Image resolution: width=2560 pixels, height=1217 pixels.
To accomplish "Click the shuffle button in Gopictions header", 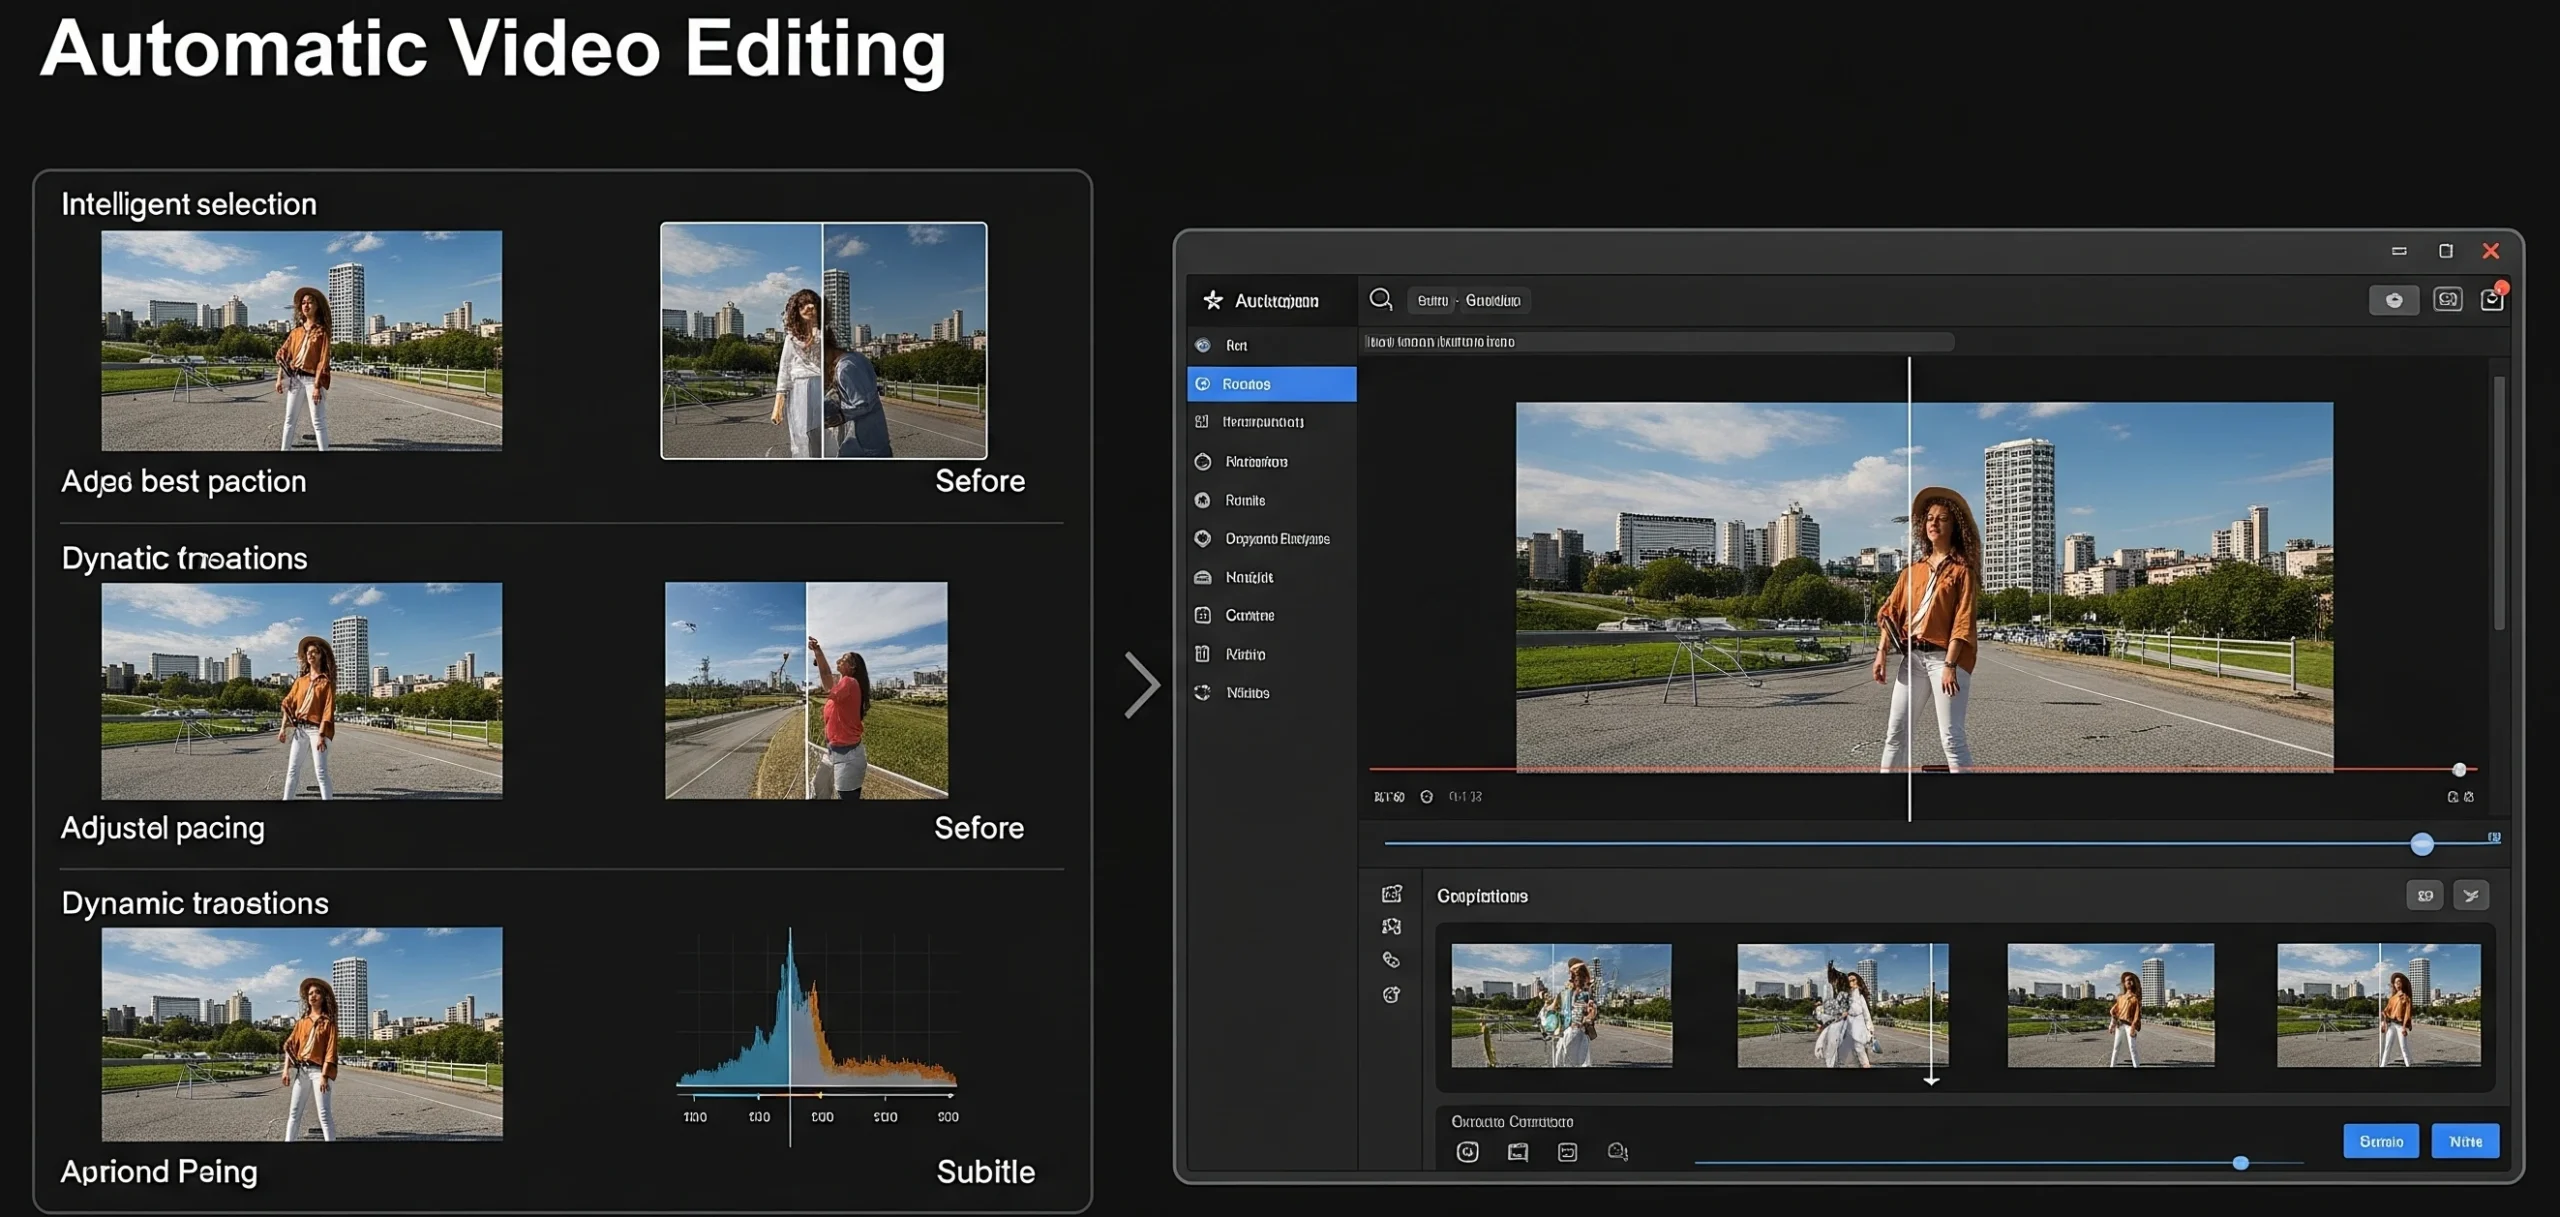I will click(2471, 895).
